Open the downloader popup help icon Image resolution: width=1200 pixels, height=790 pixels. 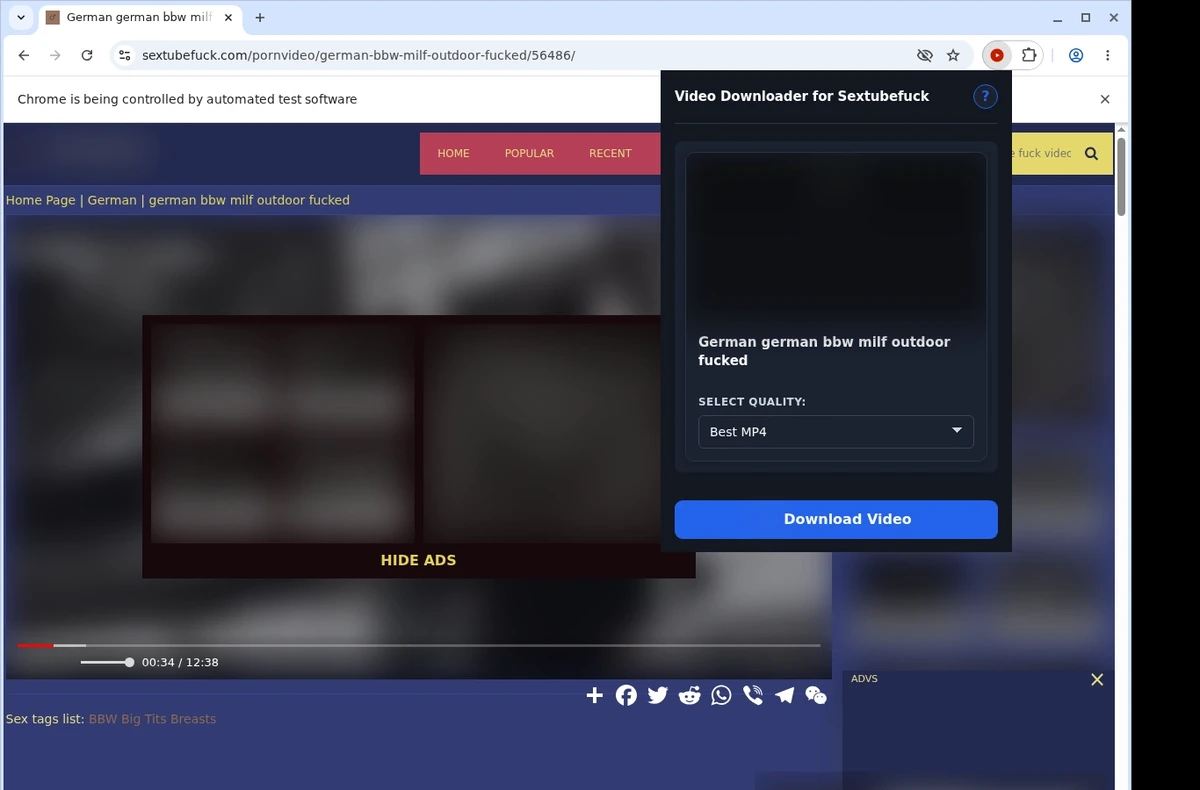(x=985, y=96)
